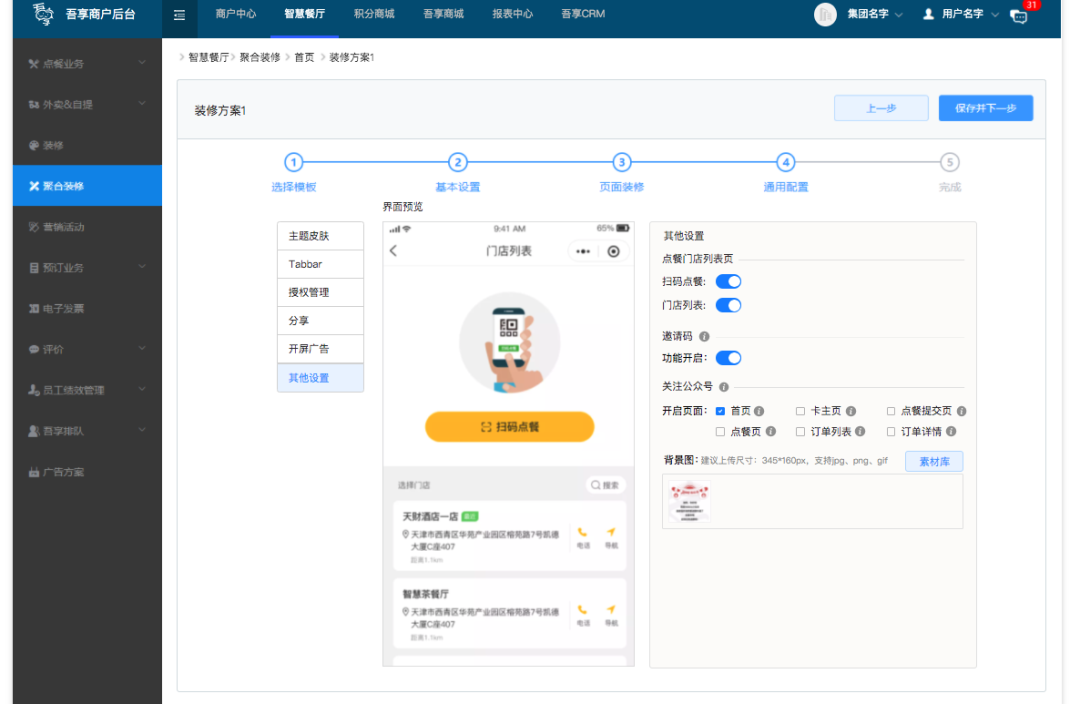1080x704 pixels.
Task: Click the 智慧餐厅 breadcrumb link
Action: pos(208,57)
